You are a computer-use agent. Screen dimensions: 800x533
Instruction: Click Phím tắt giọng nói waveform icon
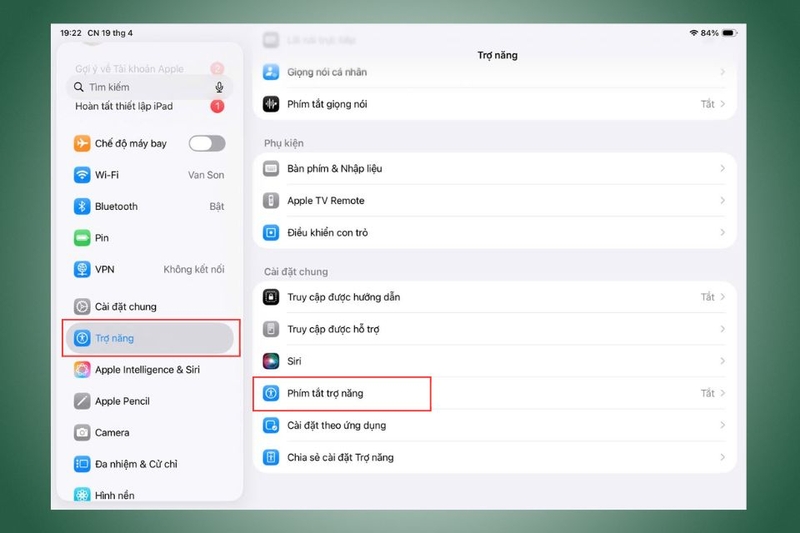click(x=271, y=104)
